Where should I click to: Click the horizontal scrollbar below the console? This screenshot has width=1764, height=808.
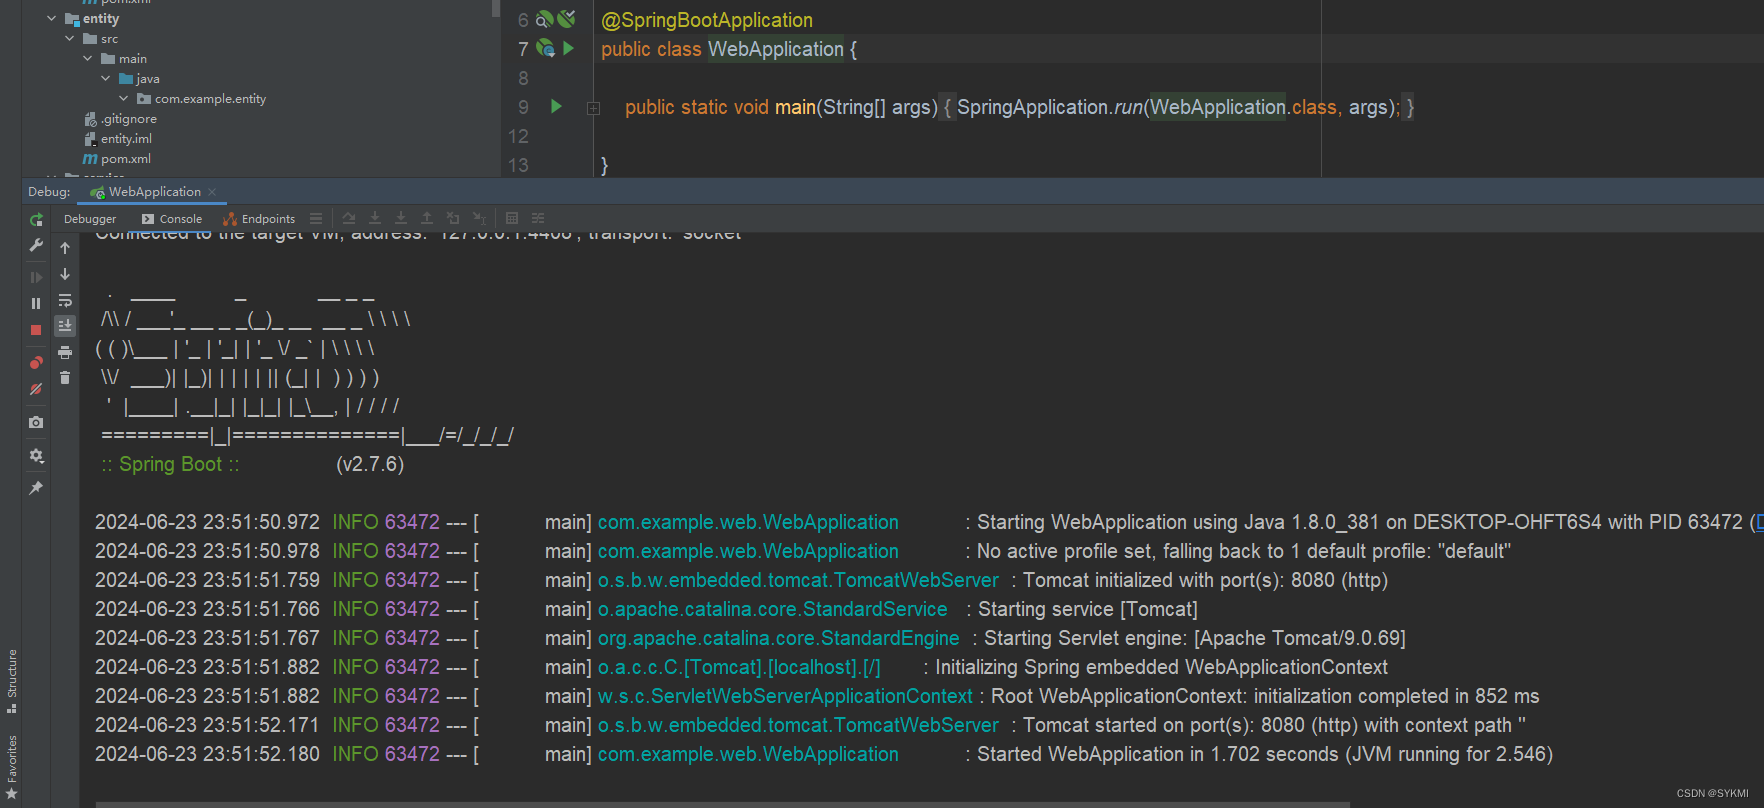click(x=722, y=804)
